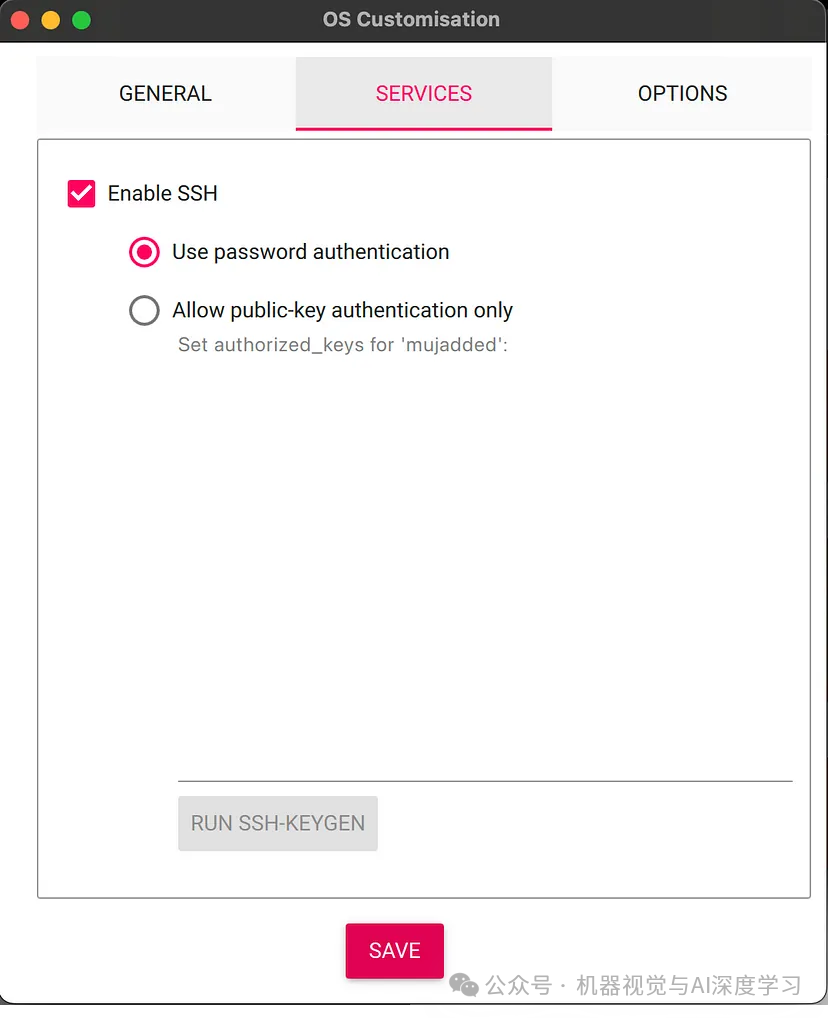The width and height of the screenshot is (828, 1018).
Task: Click the 'Set authorized_keys for mujadded' label
Action: pyautogui.click(x=343, y=345)
